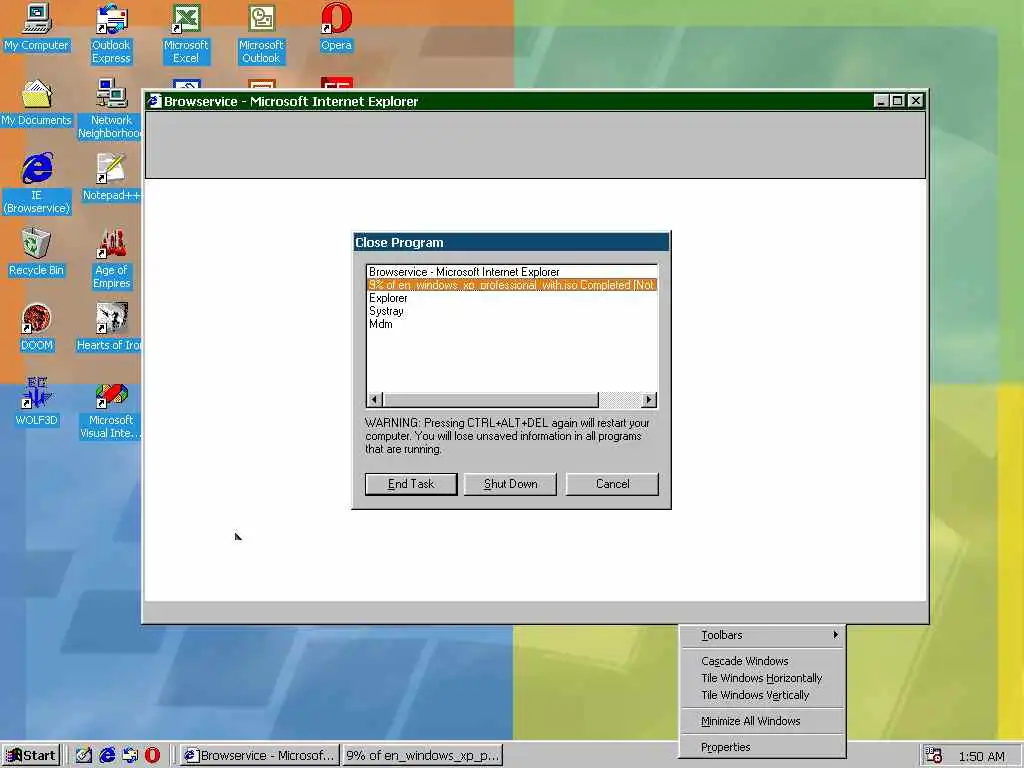The width and height of the screenshot is (1024, 768).
Task: Select Outlook Express desktop shortcut
Action: pos(111,34)
